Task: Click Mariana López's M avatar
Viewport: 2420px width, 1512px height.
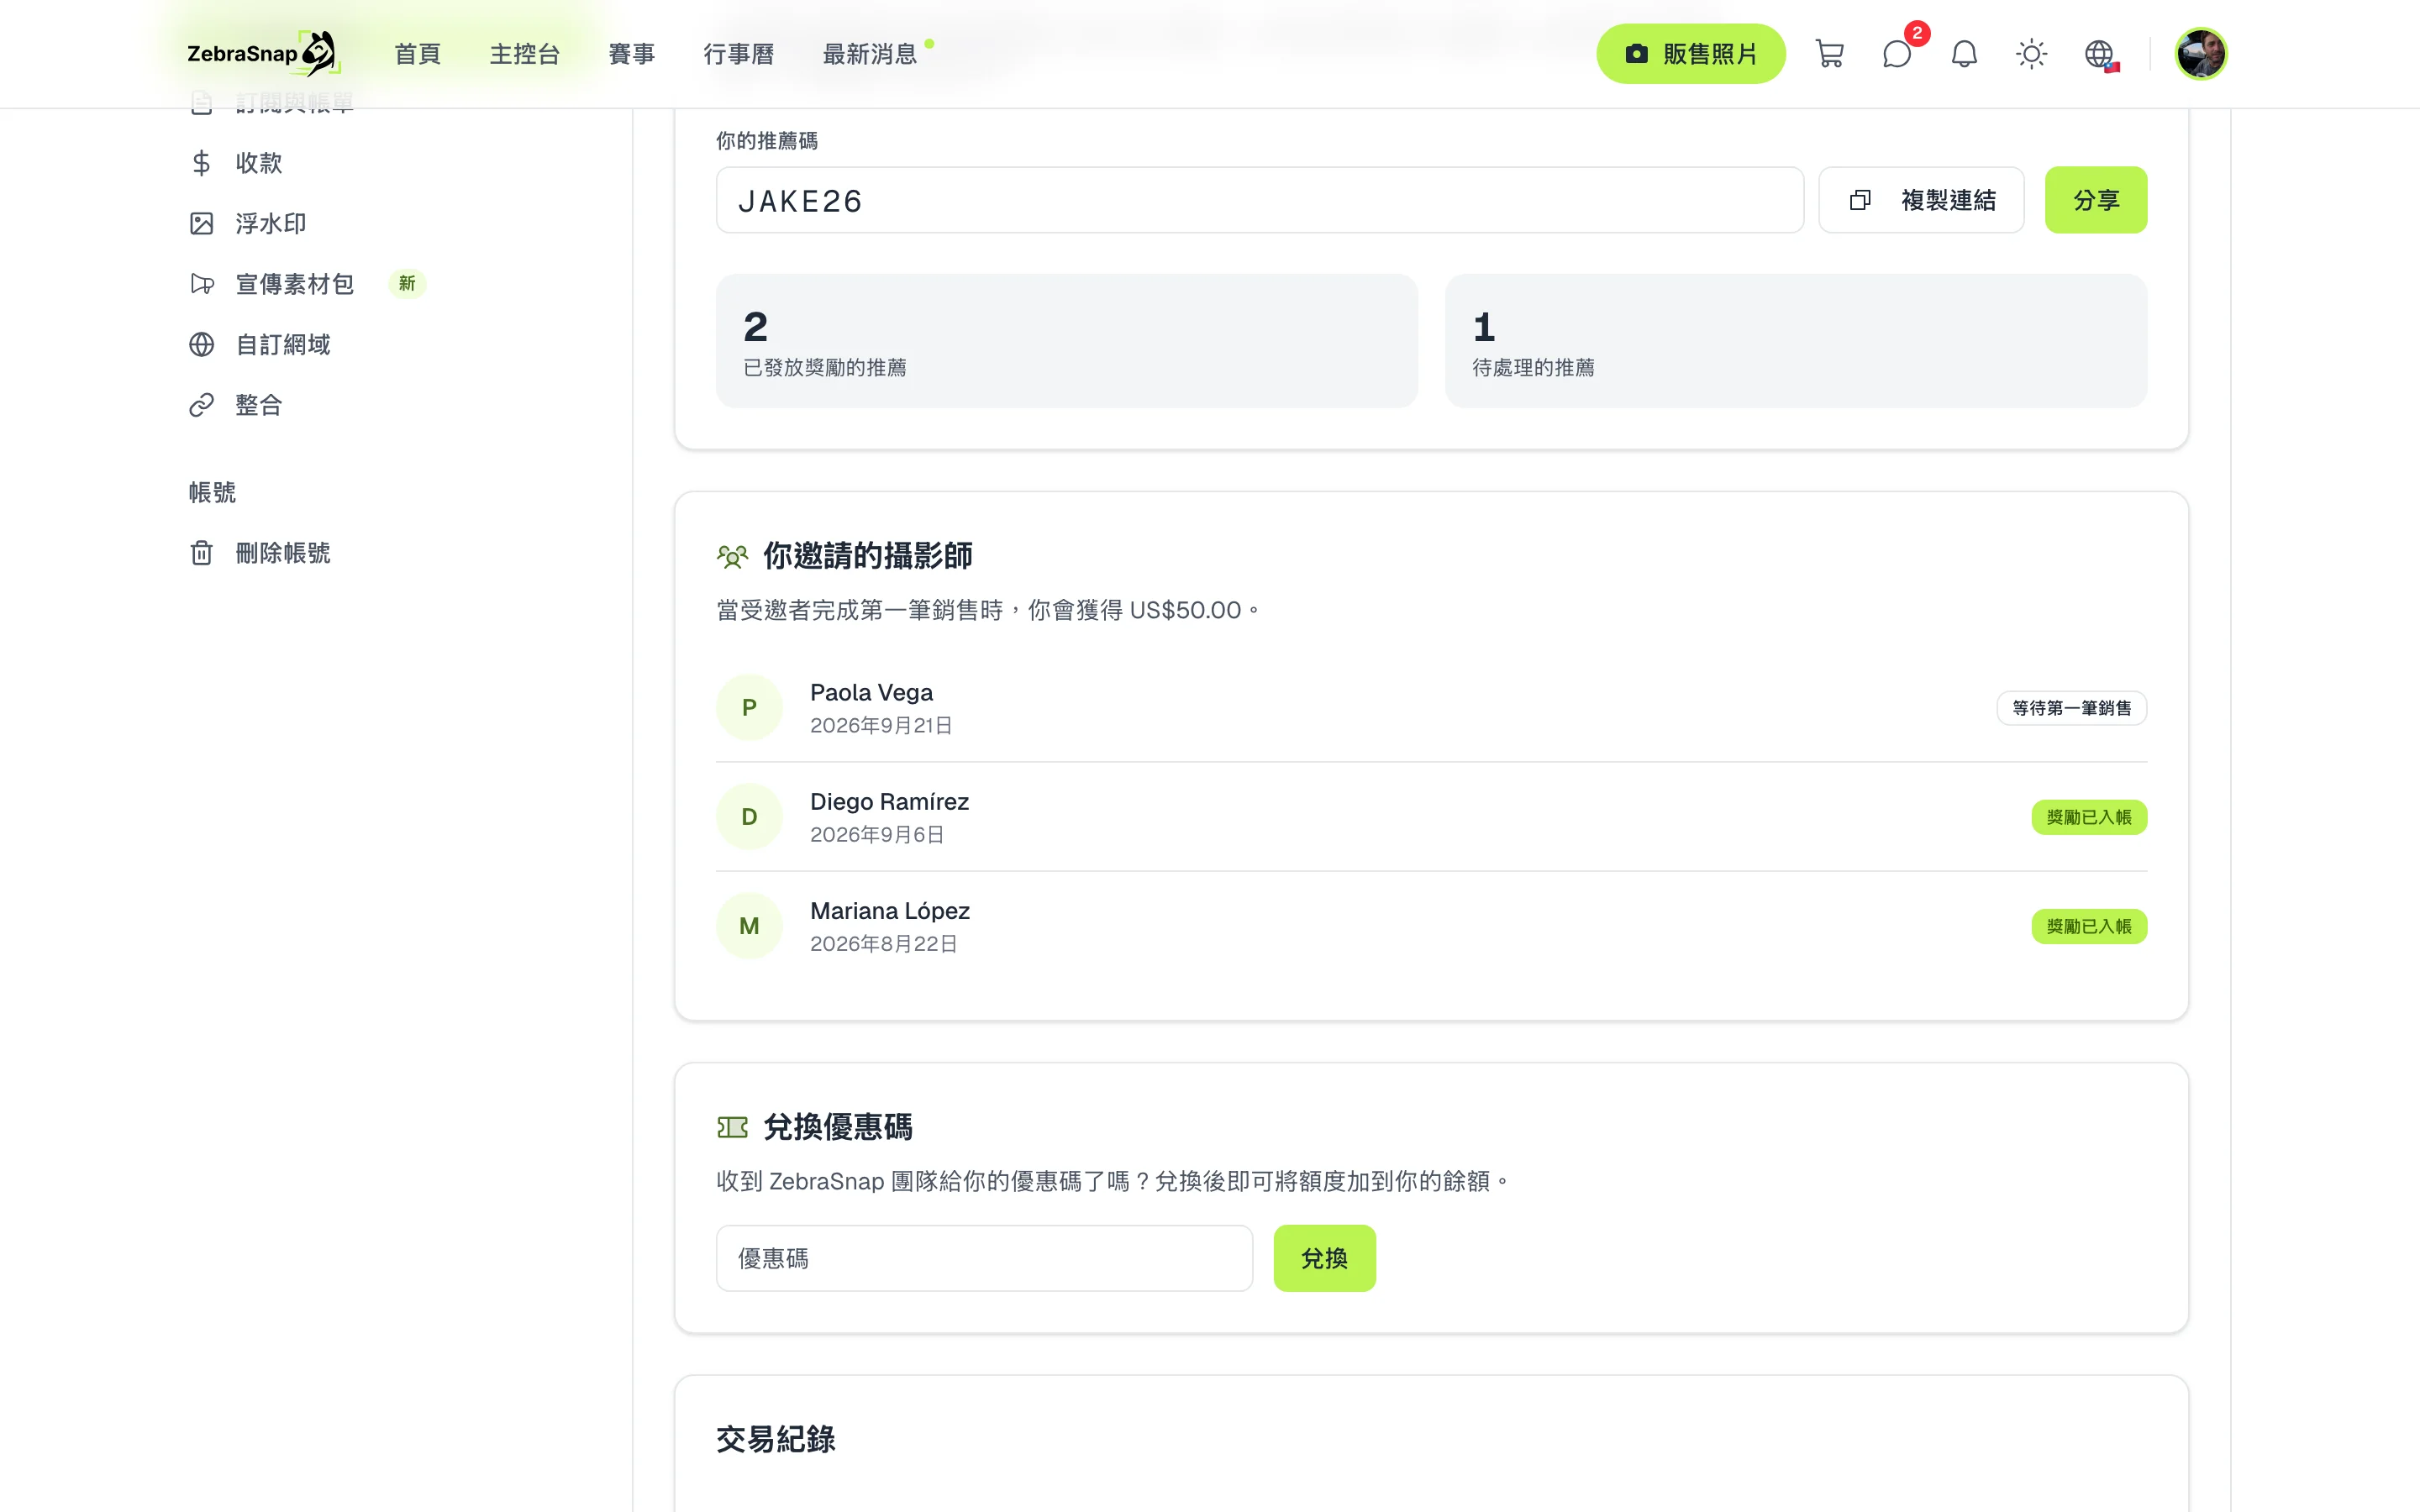Action: coord(749,926)
